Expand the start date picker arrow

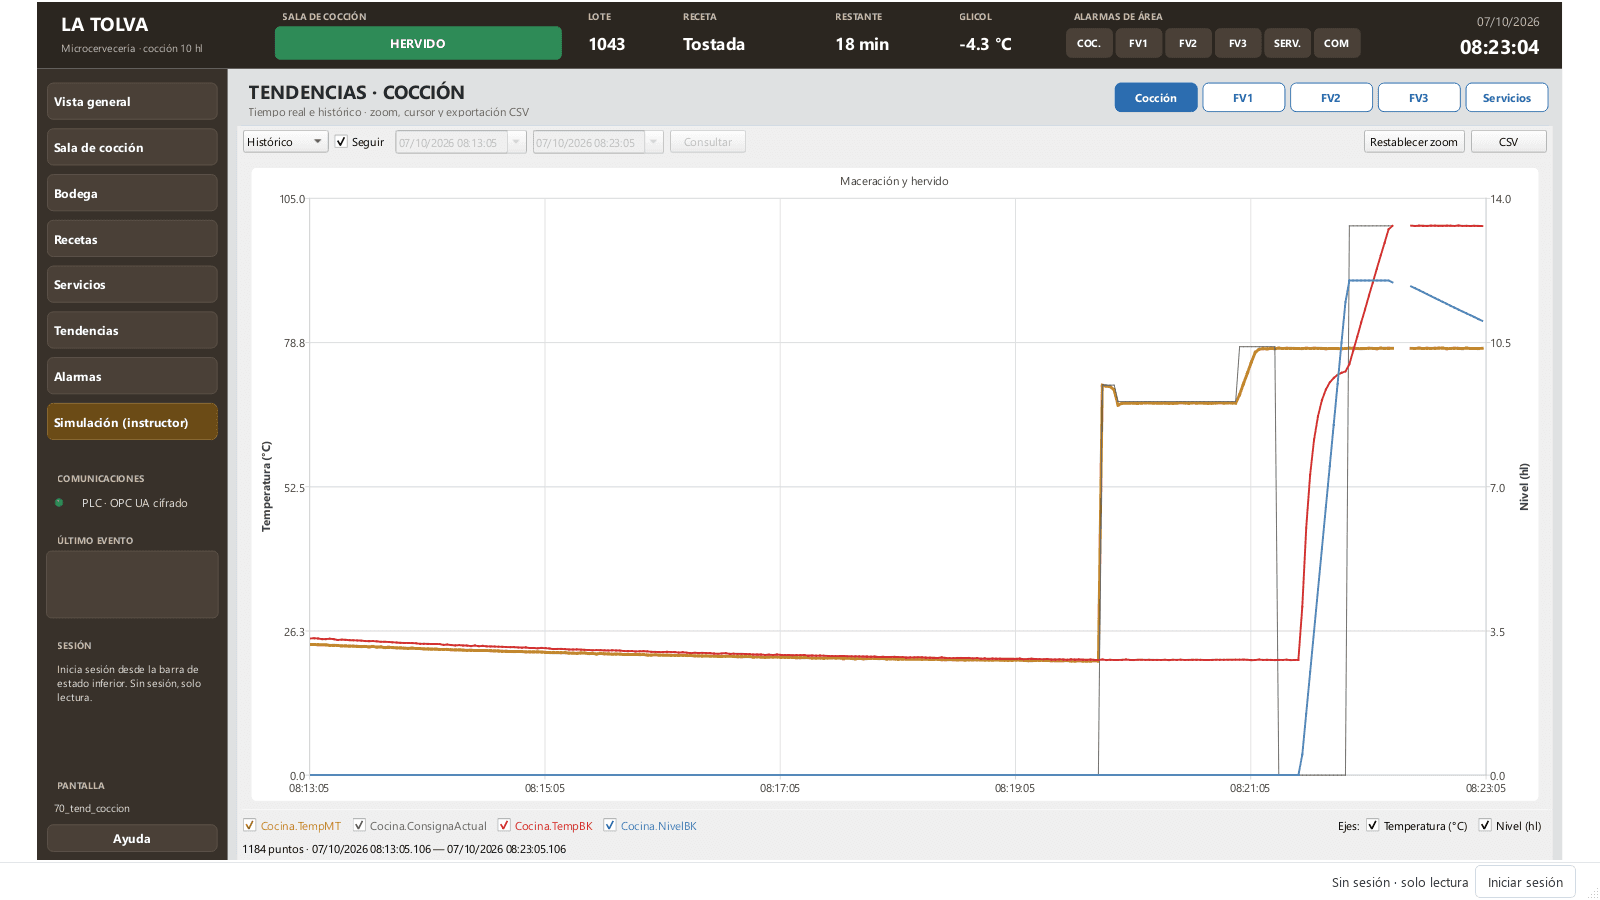coord(517,142)
